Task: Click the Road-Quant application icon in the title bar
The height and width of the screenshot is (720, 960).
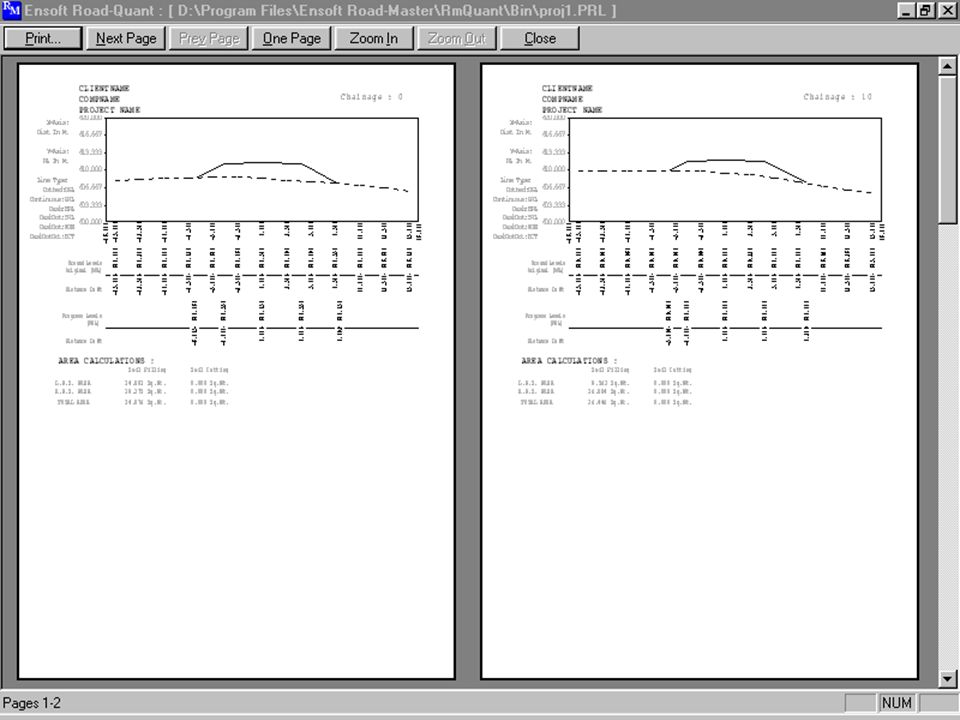Action: tap(11, 10)
